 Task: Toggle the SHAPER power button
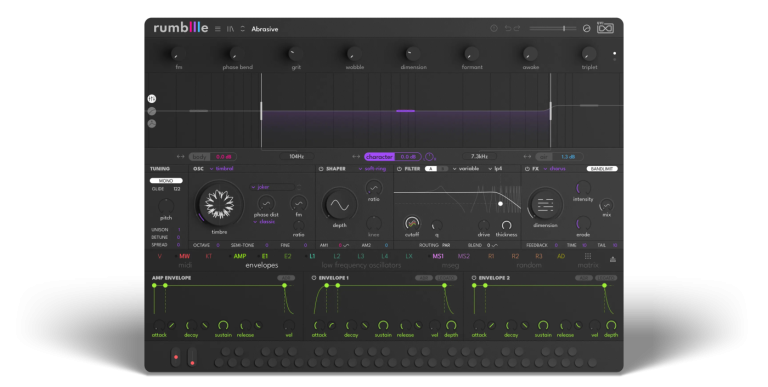click(321, 169)
